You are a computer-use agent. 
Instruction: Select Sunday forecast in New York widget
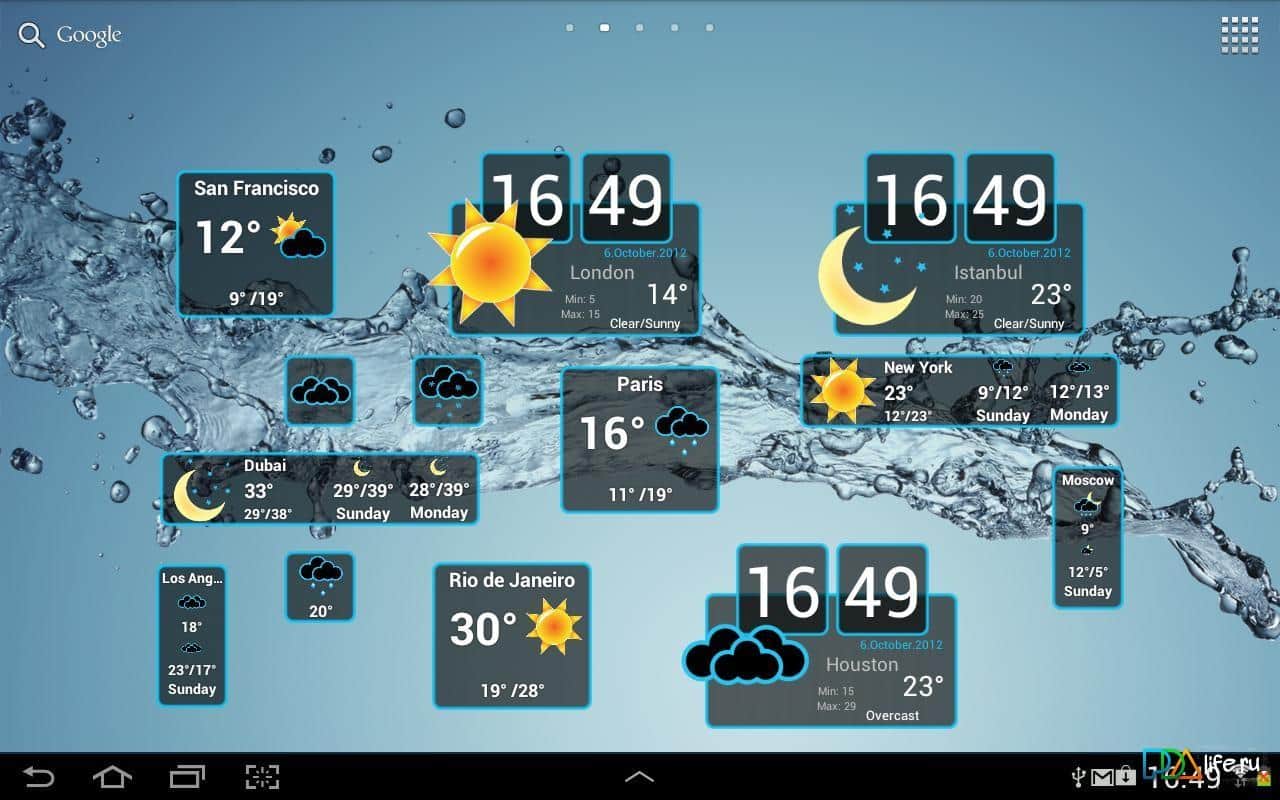click(1002, 392)
